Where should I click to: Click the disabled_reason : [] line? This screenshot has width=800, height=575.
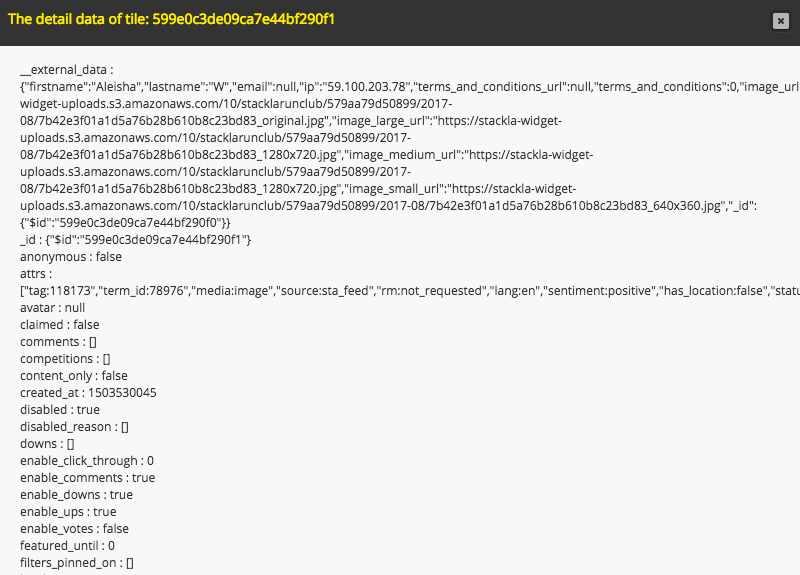(74, 427)
